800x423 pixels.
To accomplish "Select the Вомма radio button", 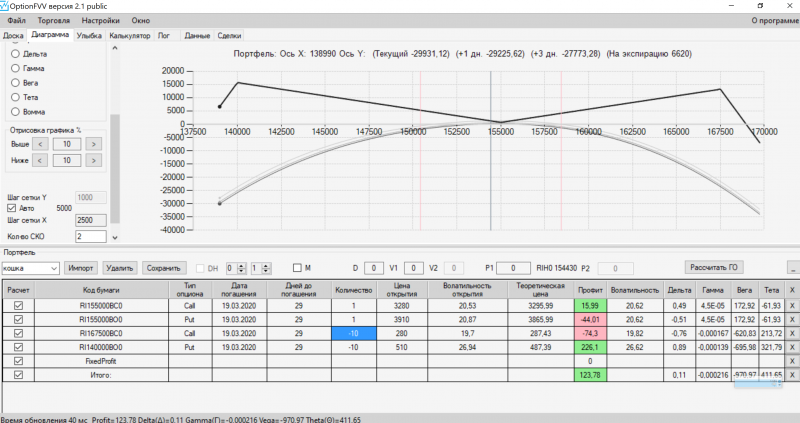I will pyautogui.click(x=15, y=111).
